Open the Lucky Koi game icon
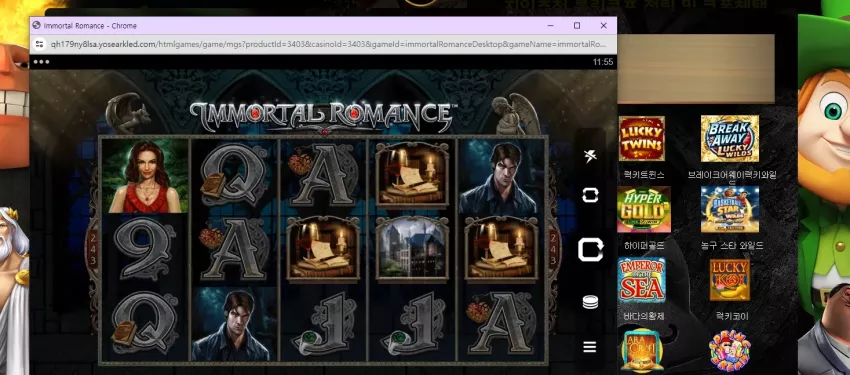 (730, 280)
